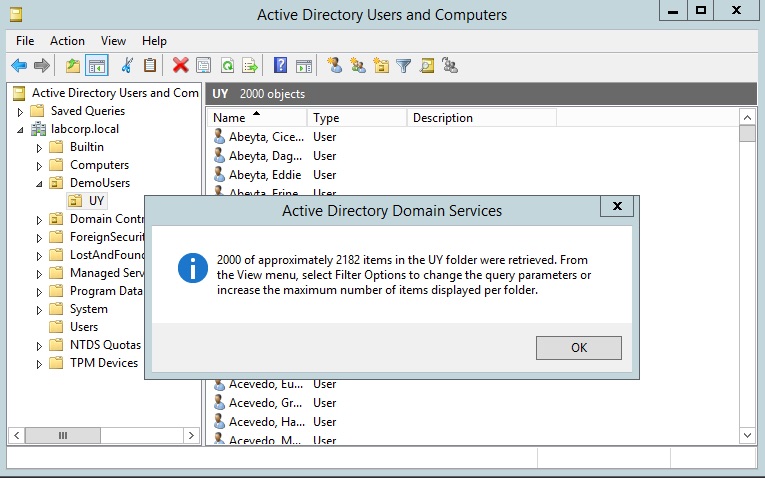Click the Add to group toolbar icon
The width and height of the screenshot is (765, 478).
click(x=450, y=65)
